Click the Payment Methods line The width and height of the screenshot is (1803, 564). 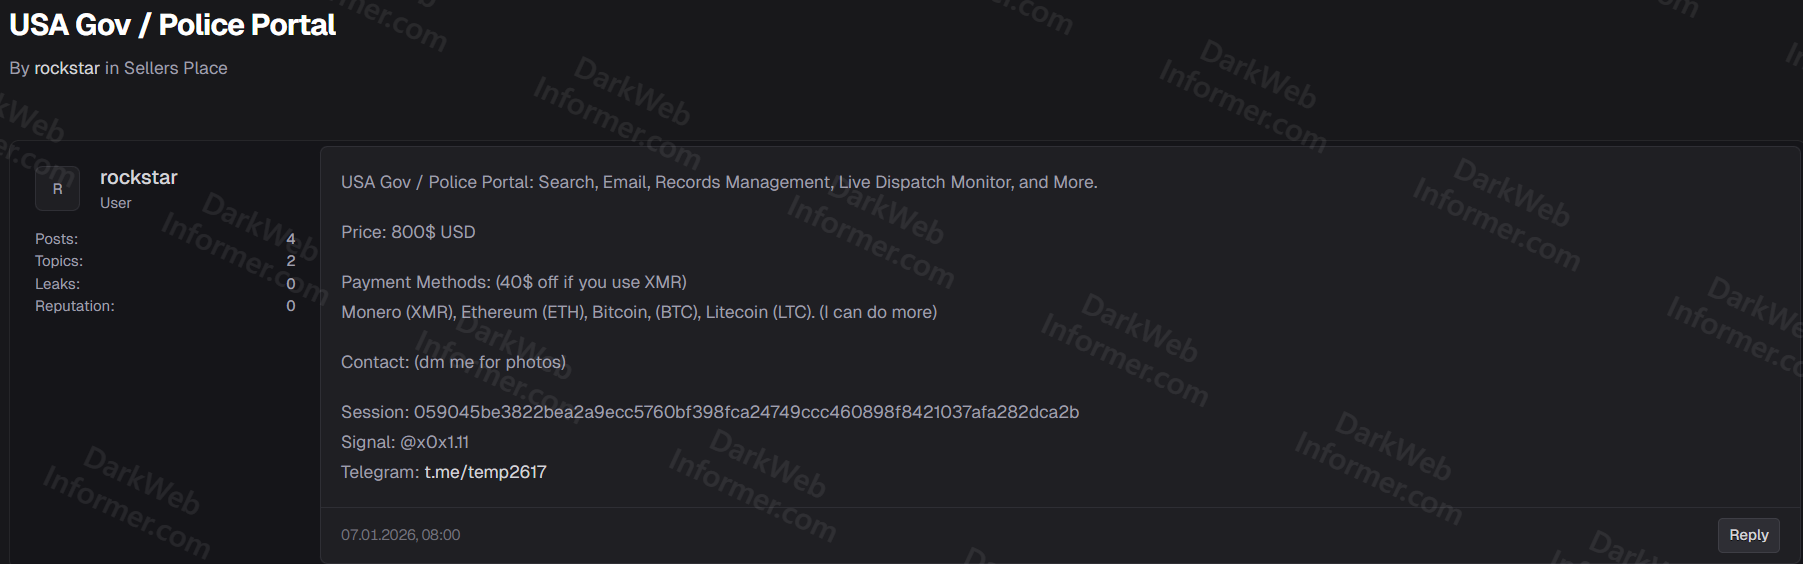(513, 282)
